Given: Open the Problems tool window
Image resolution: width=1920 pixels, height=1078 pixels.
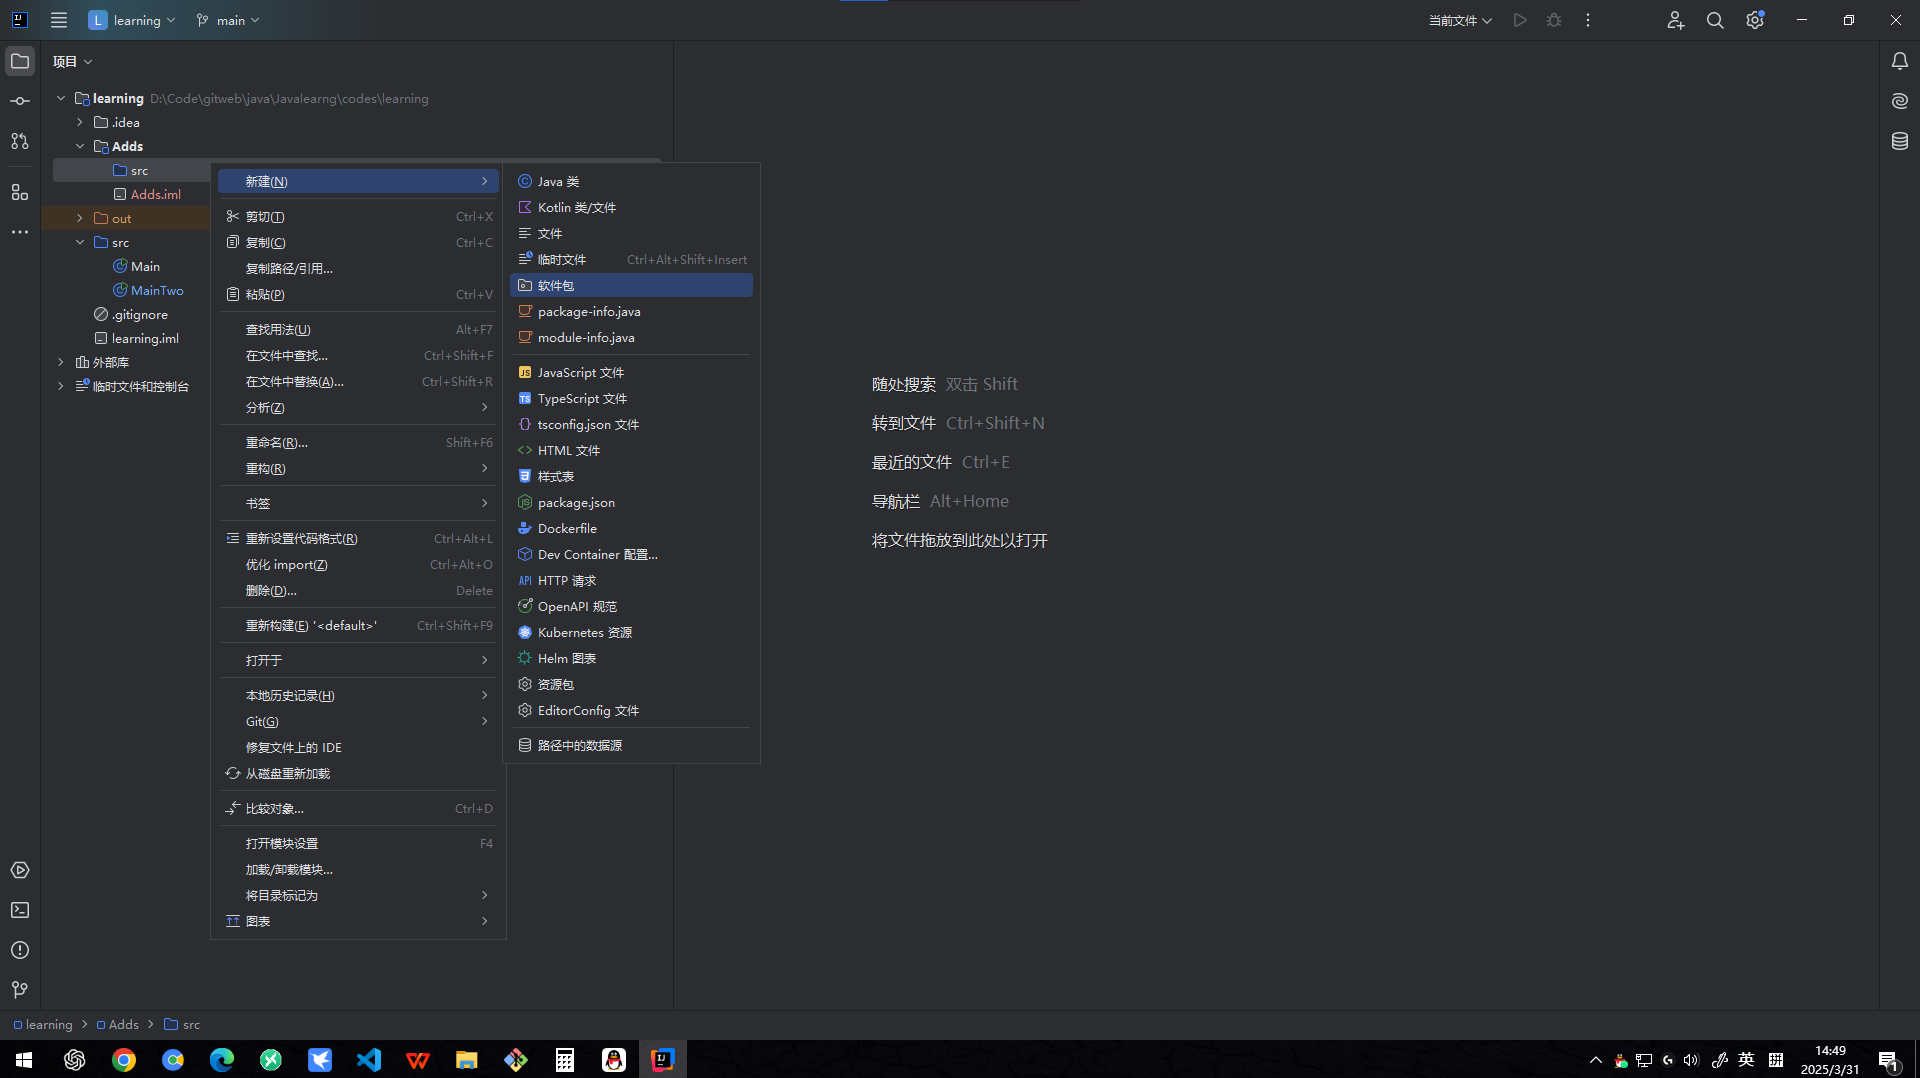Looking at the screenshot, I should click(x=20, y=950).
